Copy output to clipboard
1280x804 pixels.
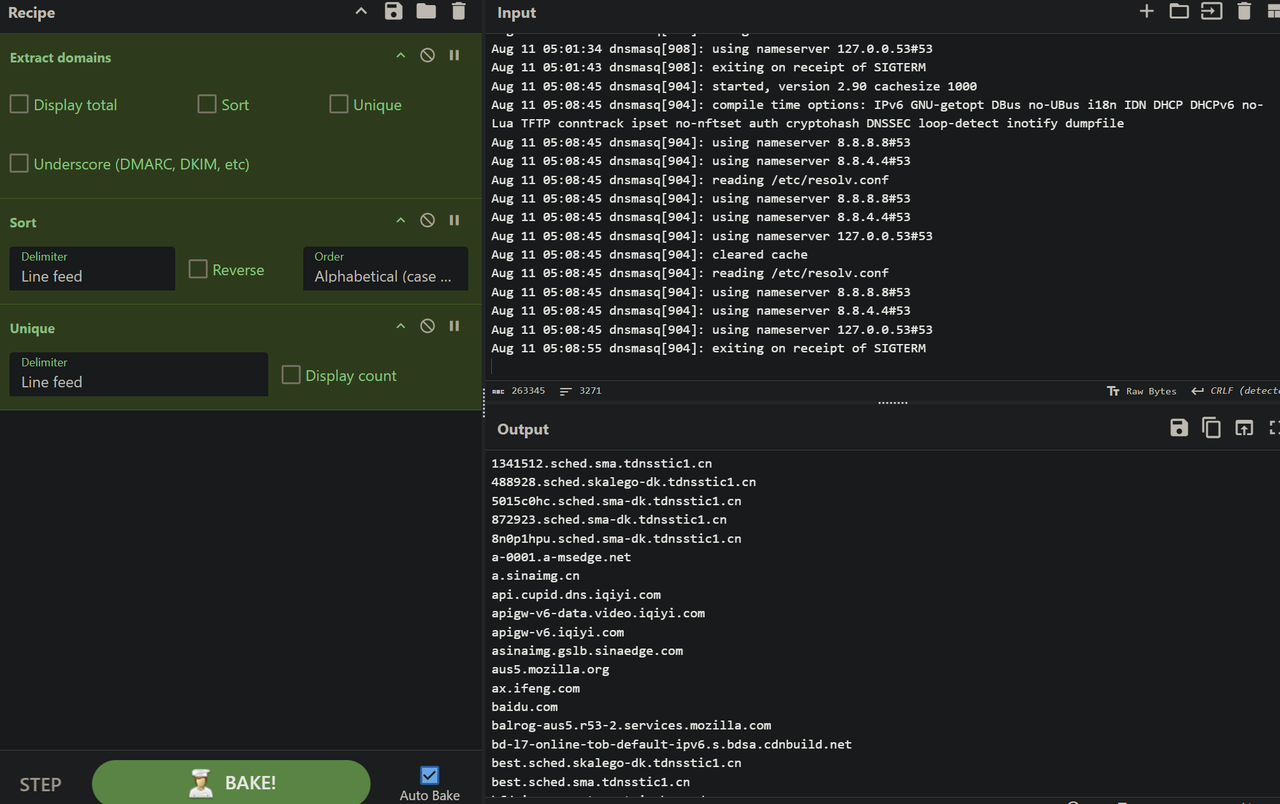tap(1211, 428)
